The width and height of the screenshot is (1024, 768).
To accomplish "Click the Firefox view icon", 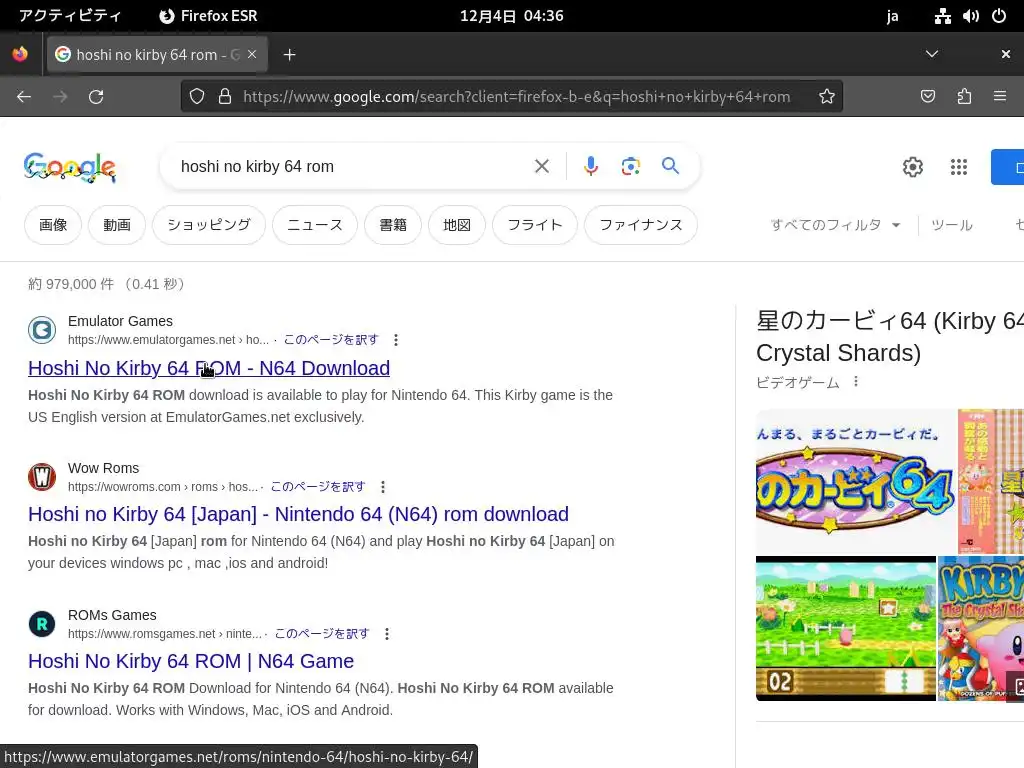I will pos(20,54).
